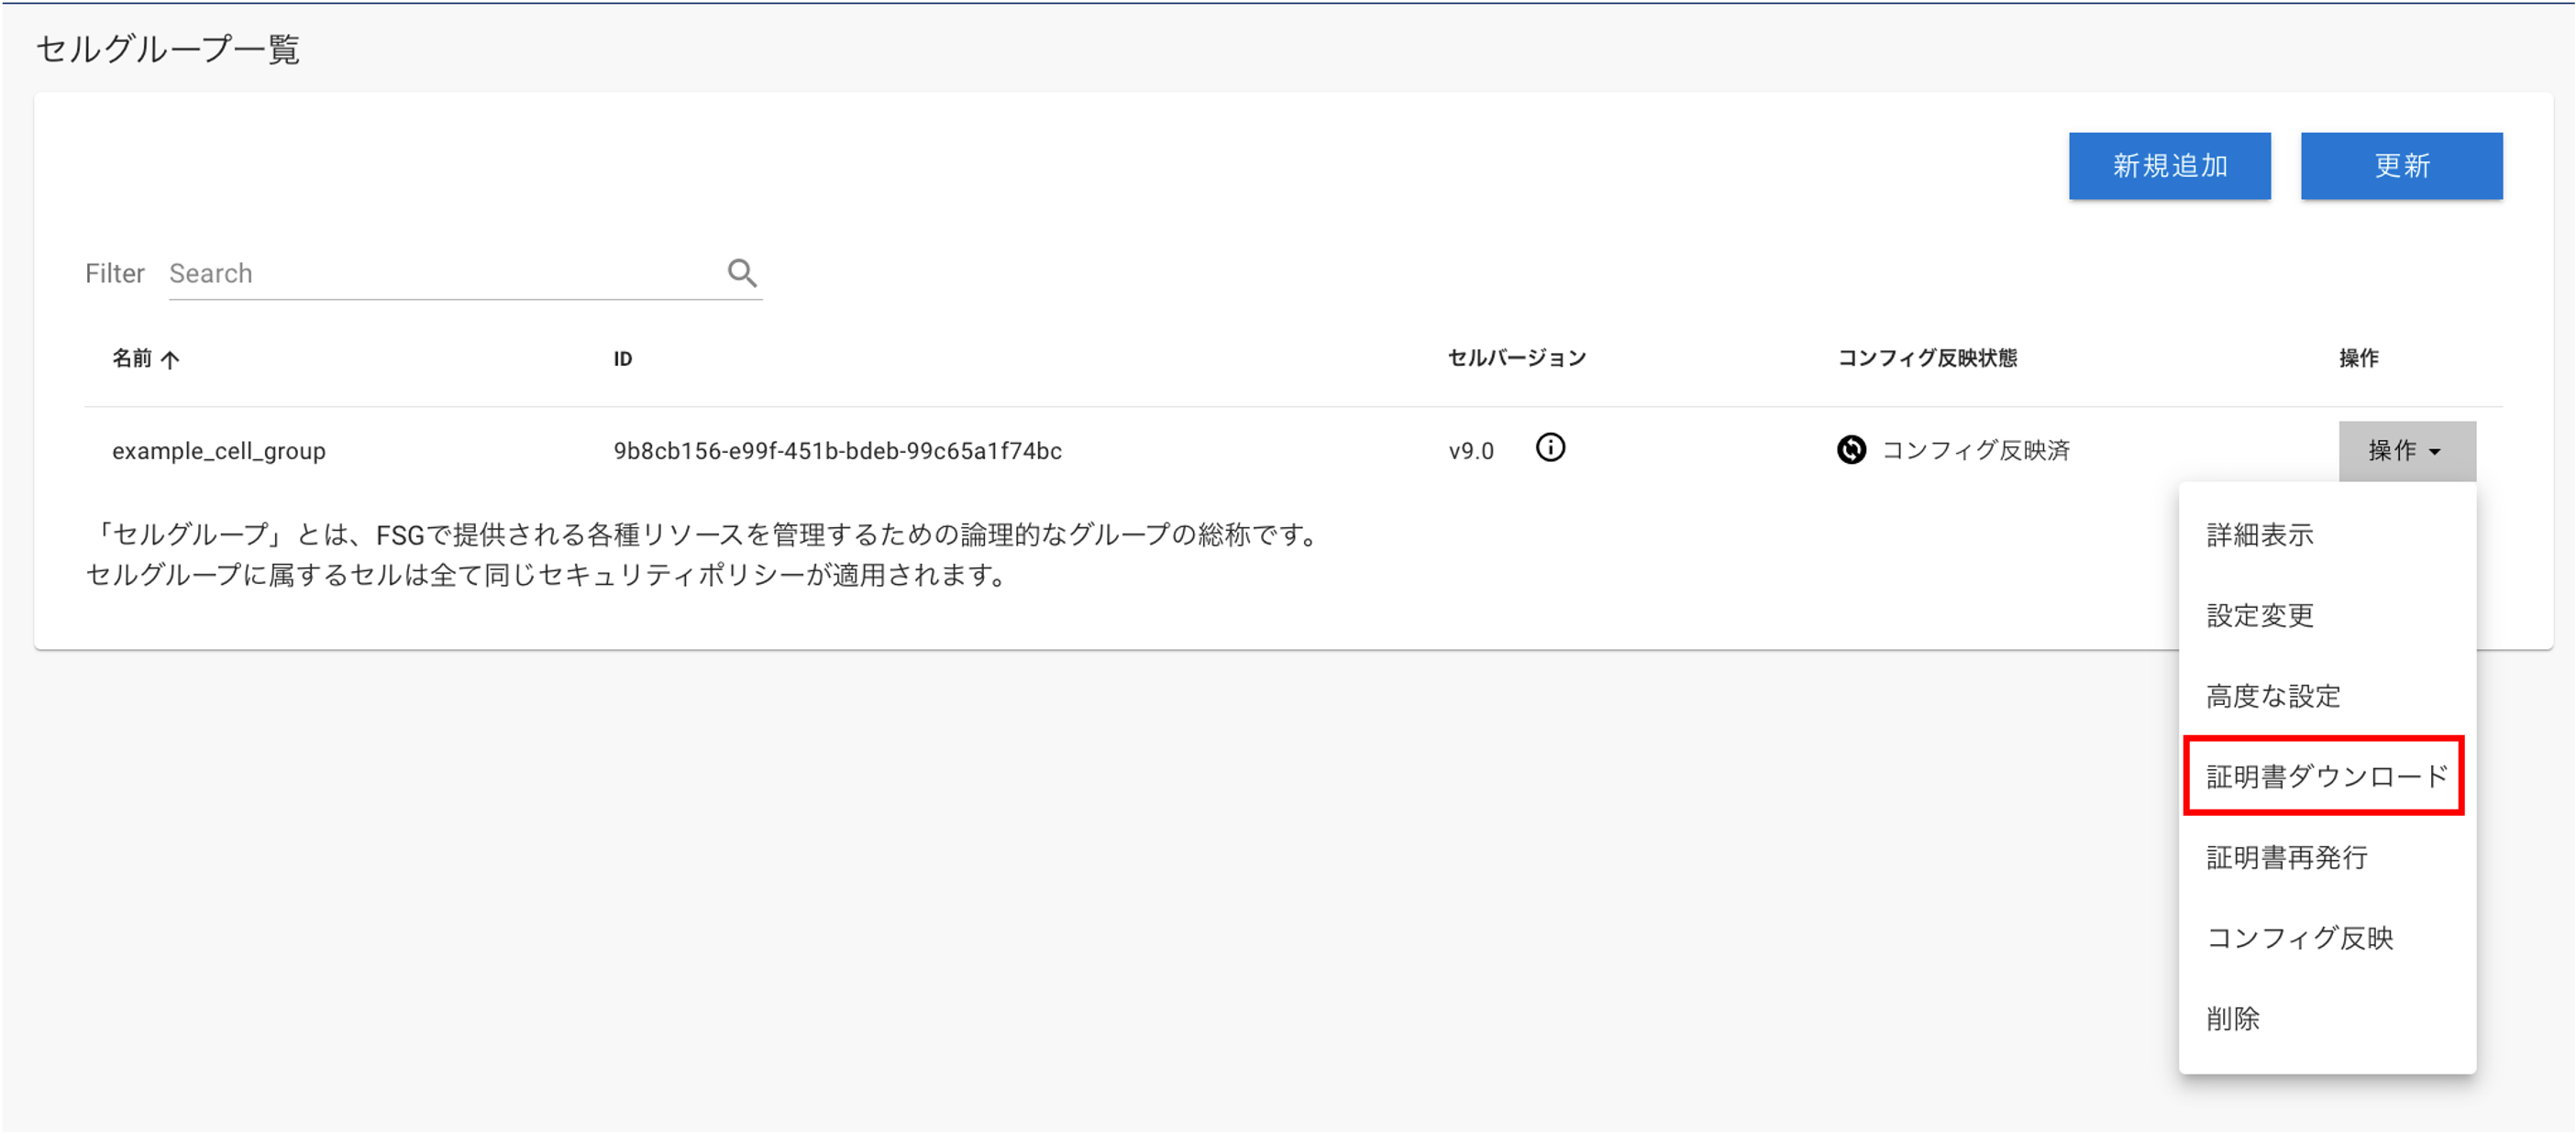Click the ID 9b8cb156-e99f-451b-bdeb-99c65a1f74bc
The height and width of the screenshot is (1134, 2576).
tap(838, 451)
